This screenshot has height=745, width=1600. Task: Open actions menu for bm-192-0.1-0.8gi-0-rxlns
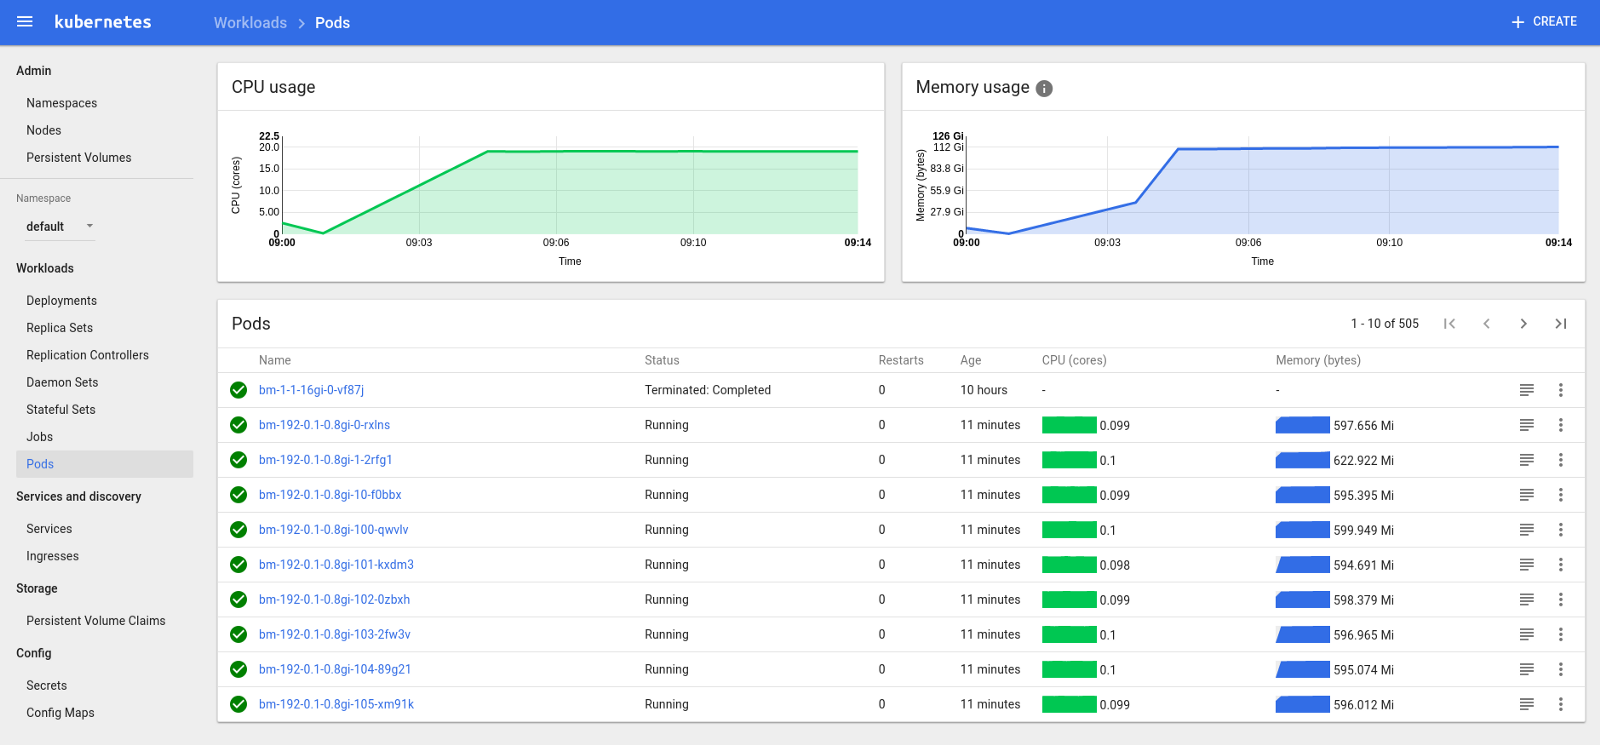(1560, 425)
